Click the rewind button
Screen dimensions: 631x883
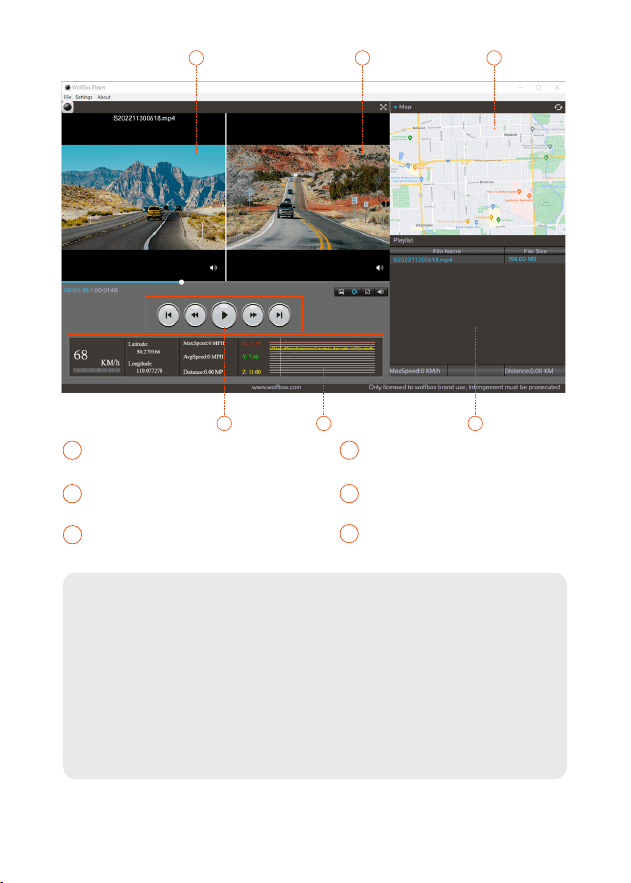click(x=195, y=315)
